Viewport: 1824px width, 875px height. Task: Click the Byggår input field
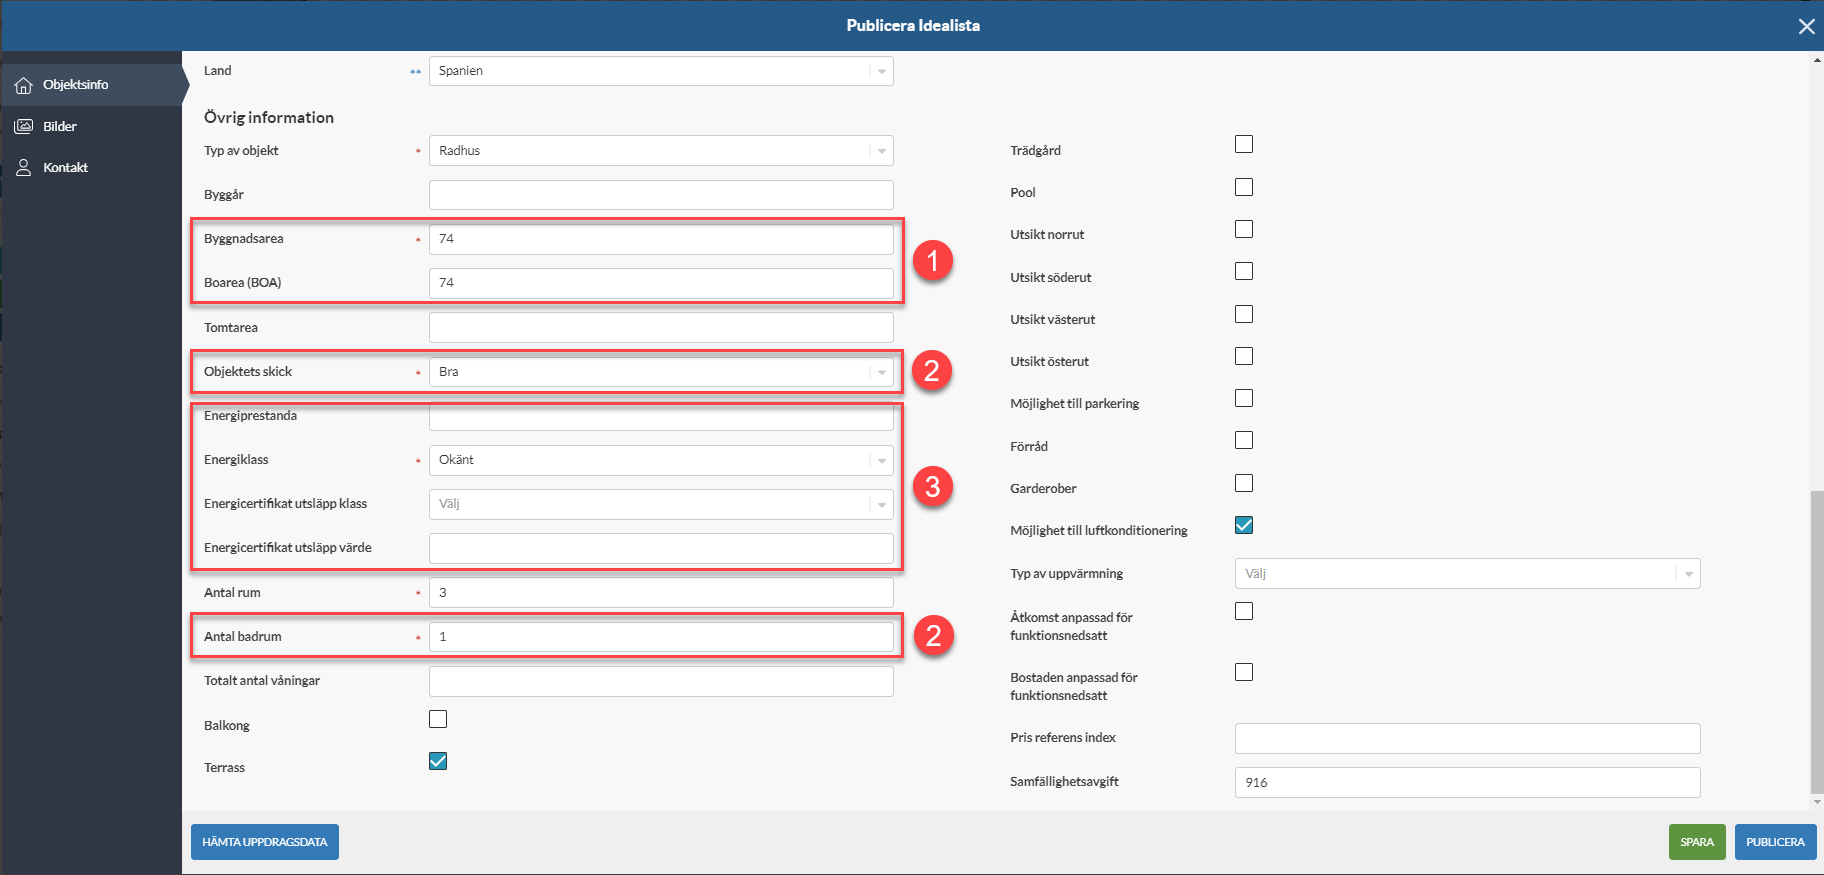pyautogui.click(x=661, y=195)
